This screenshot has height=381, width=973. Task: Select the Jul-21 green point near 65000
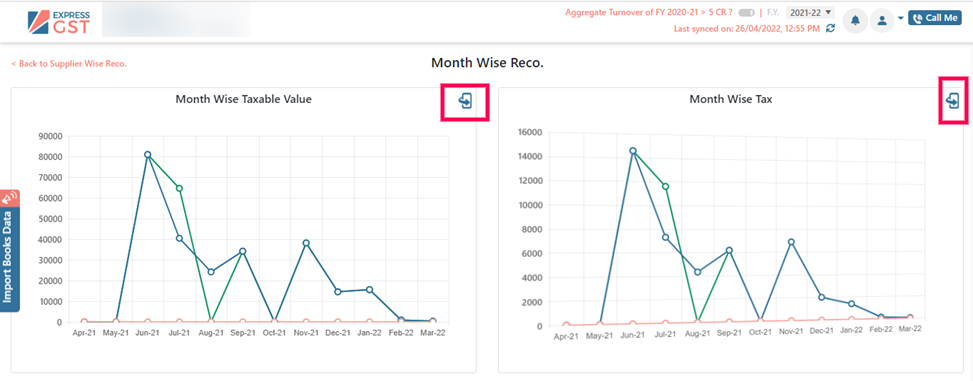(x=179, y=188)
